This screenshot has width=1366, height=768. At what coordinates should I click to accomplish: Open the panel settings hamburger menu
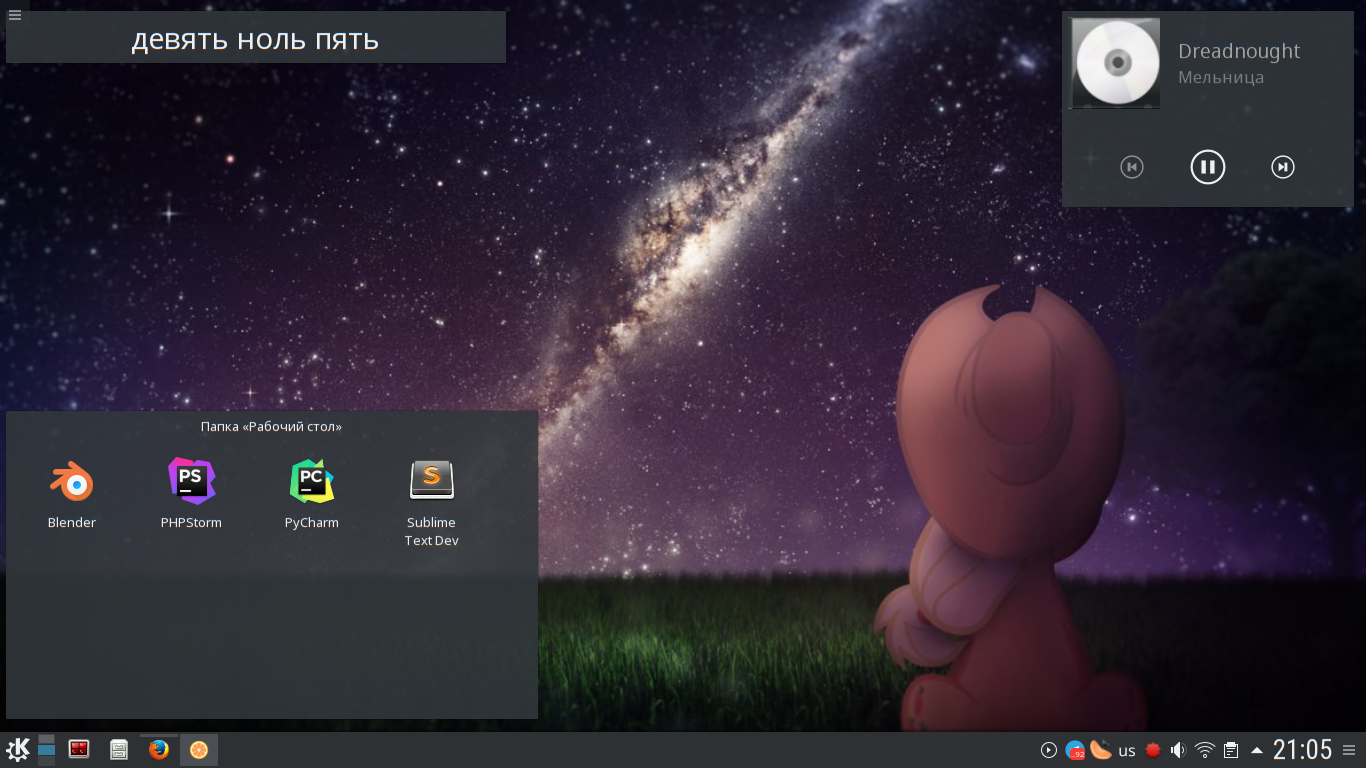pyautogui.click(x=1349, y=750)
